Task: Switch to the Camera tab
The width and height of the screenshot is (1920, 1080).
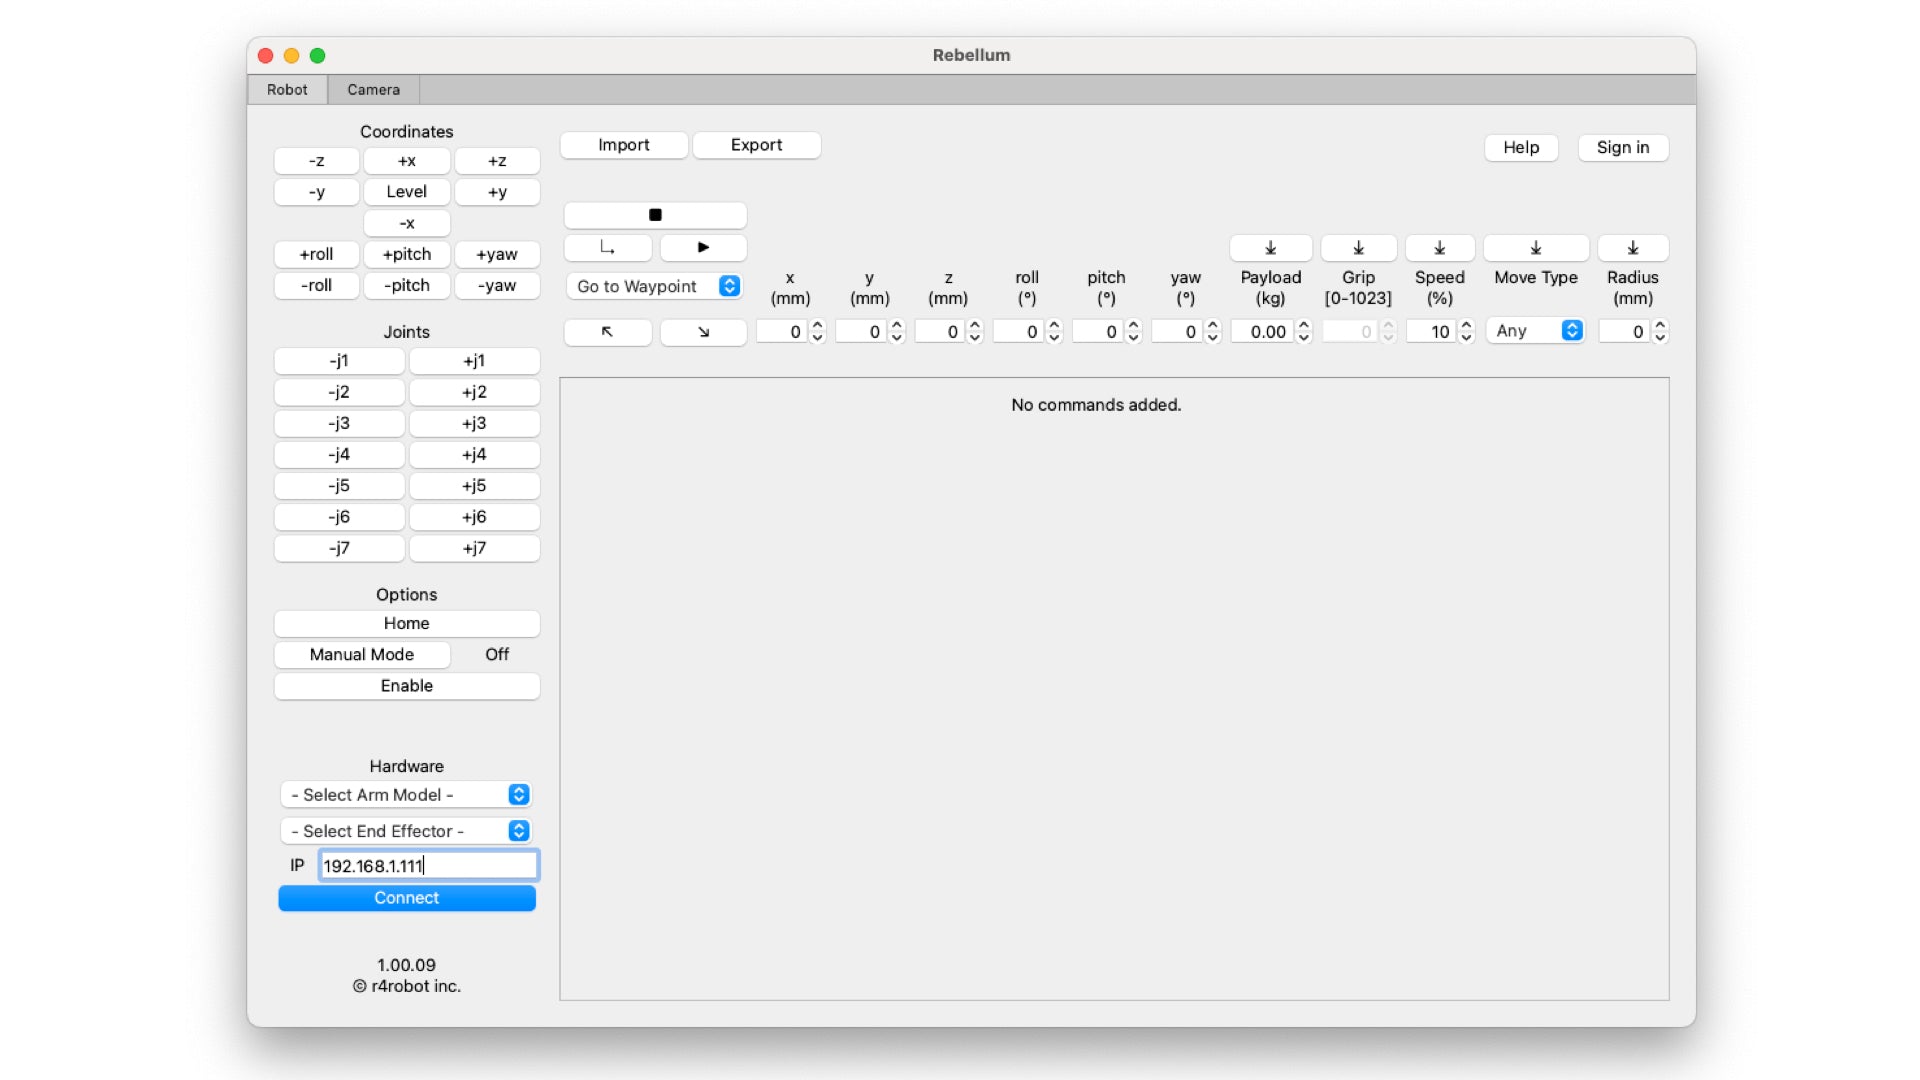Action: coord(373,89)
